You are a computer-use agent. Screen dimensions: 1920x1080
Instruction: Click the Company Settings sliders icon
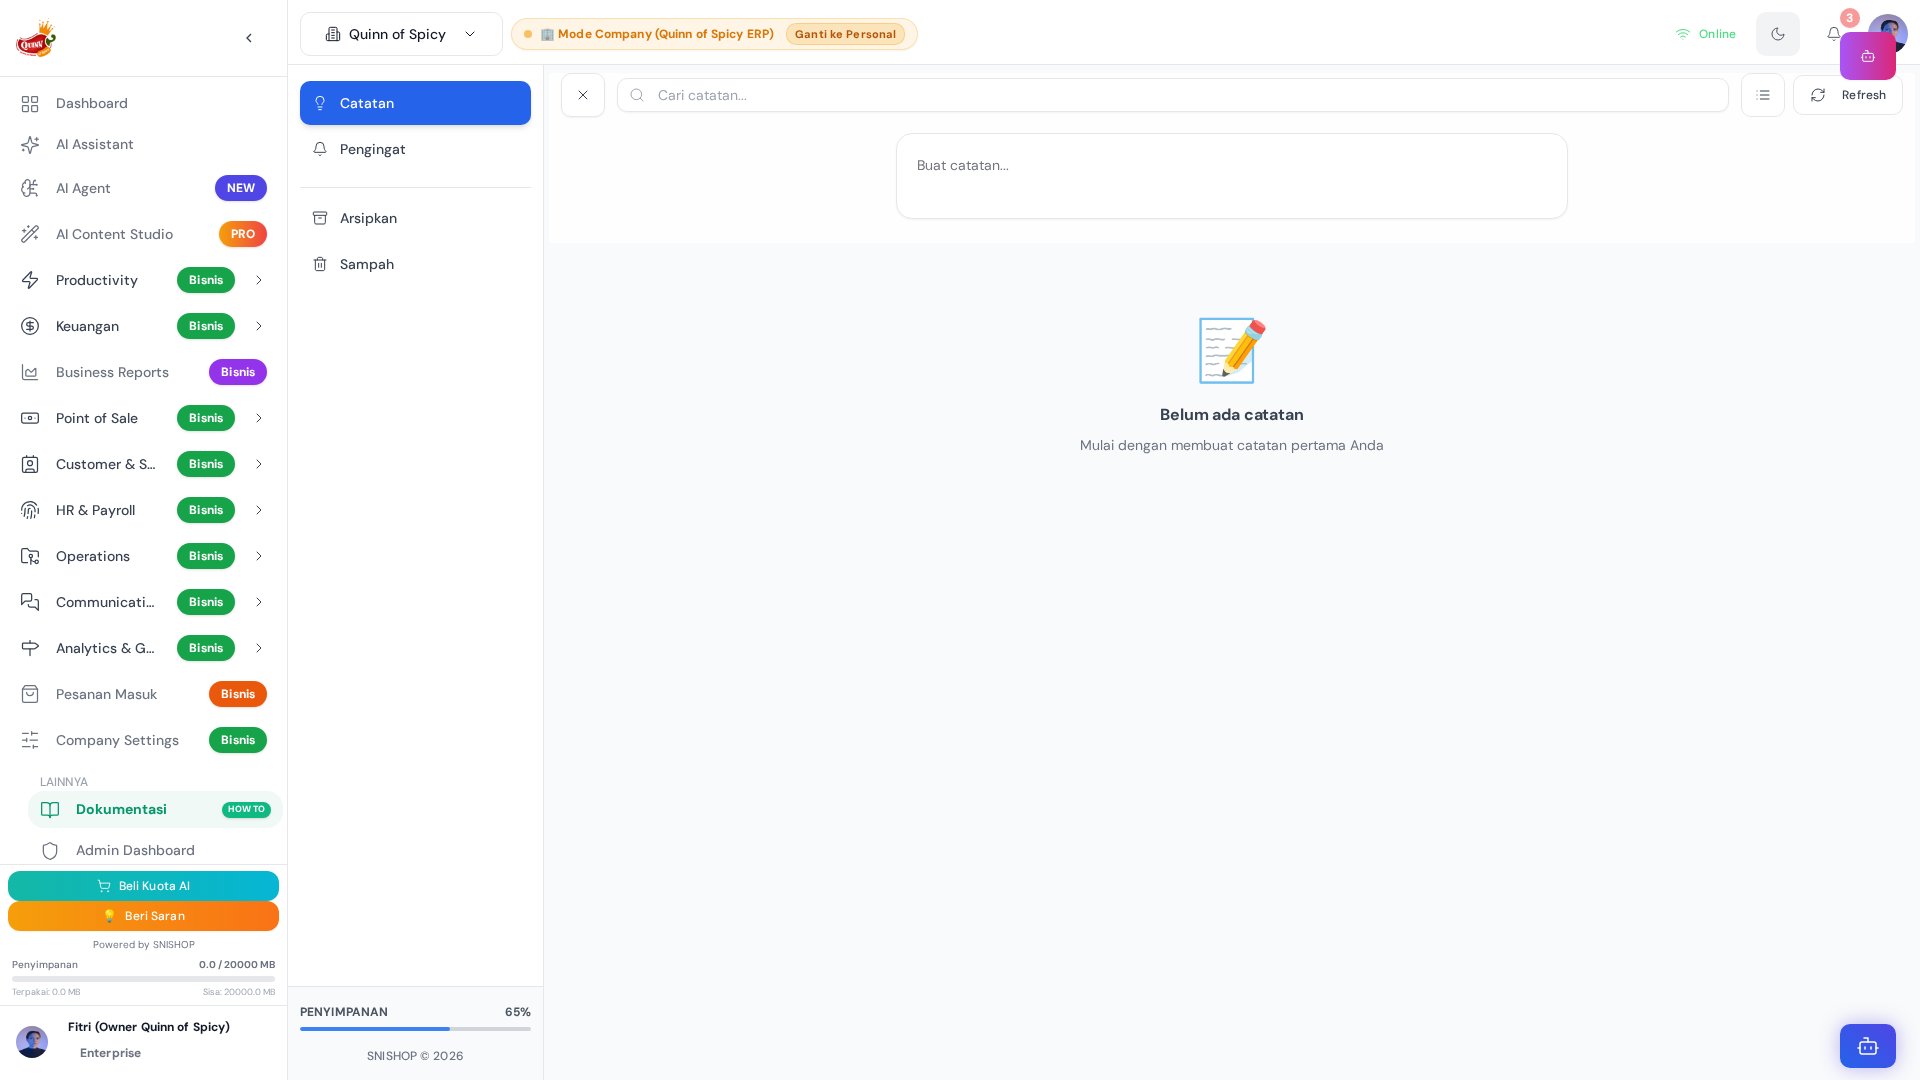tap(30, 740)
